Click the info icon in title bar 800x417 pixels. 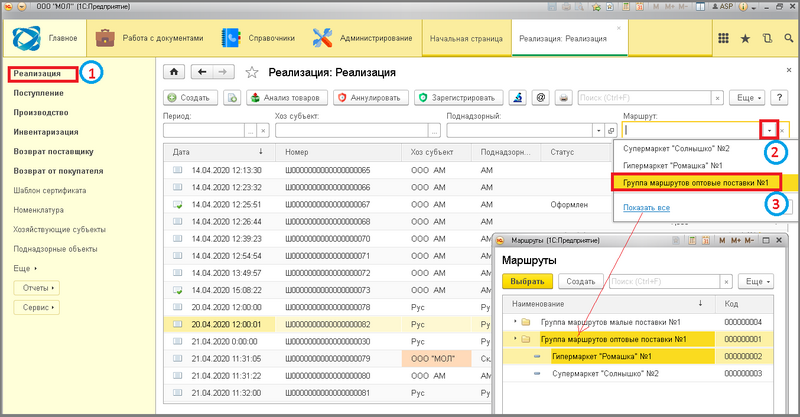(743, 7)
